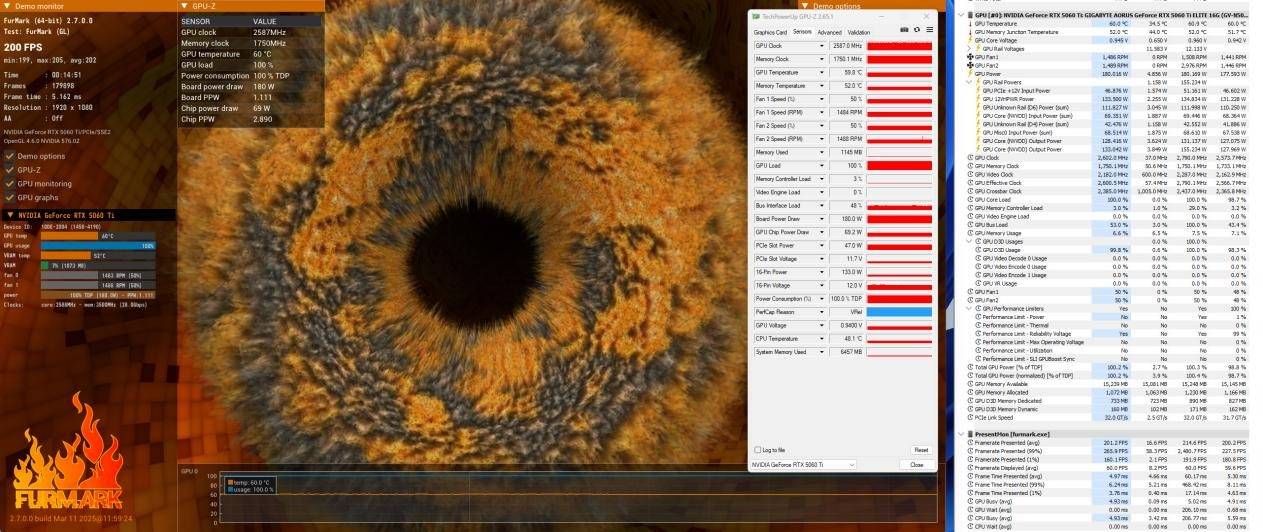The height and width of the screenshot is (532, 1263).
Task: Take a GPU-Z screenshot with the camera icon
Action: coord(904,31)
